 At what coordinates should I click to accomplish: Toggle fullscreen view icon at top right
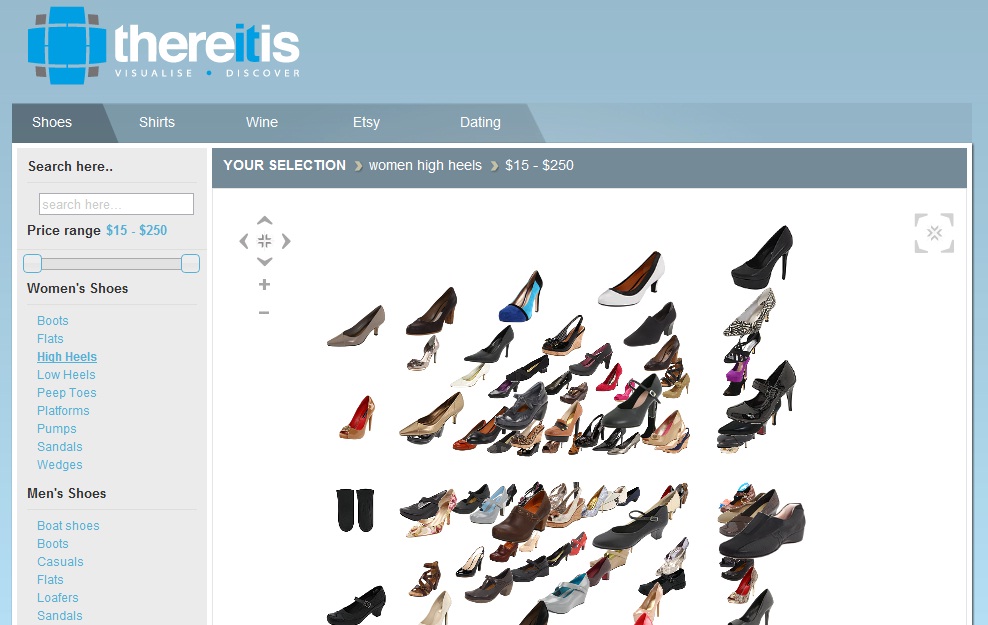pyautogui.click(x=934, y=233)
